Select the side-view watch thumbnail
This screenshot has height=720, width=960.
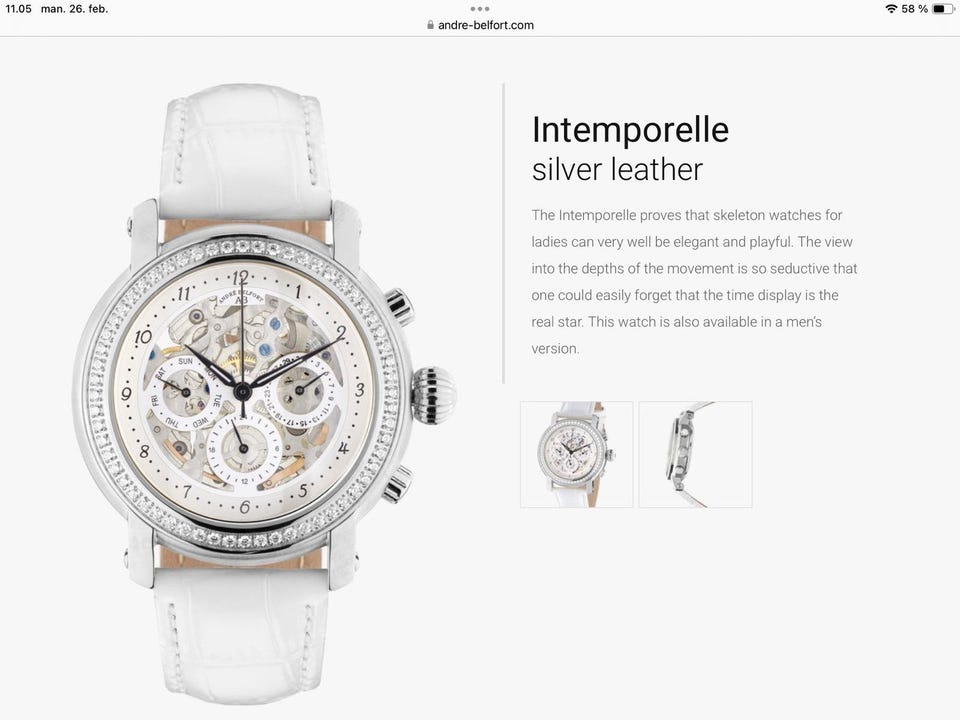click(696, 454)
